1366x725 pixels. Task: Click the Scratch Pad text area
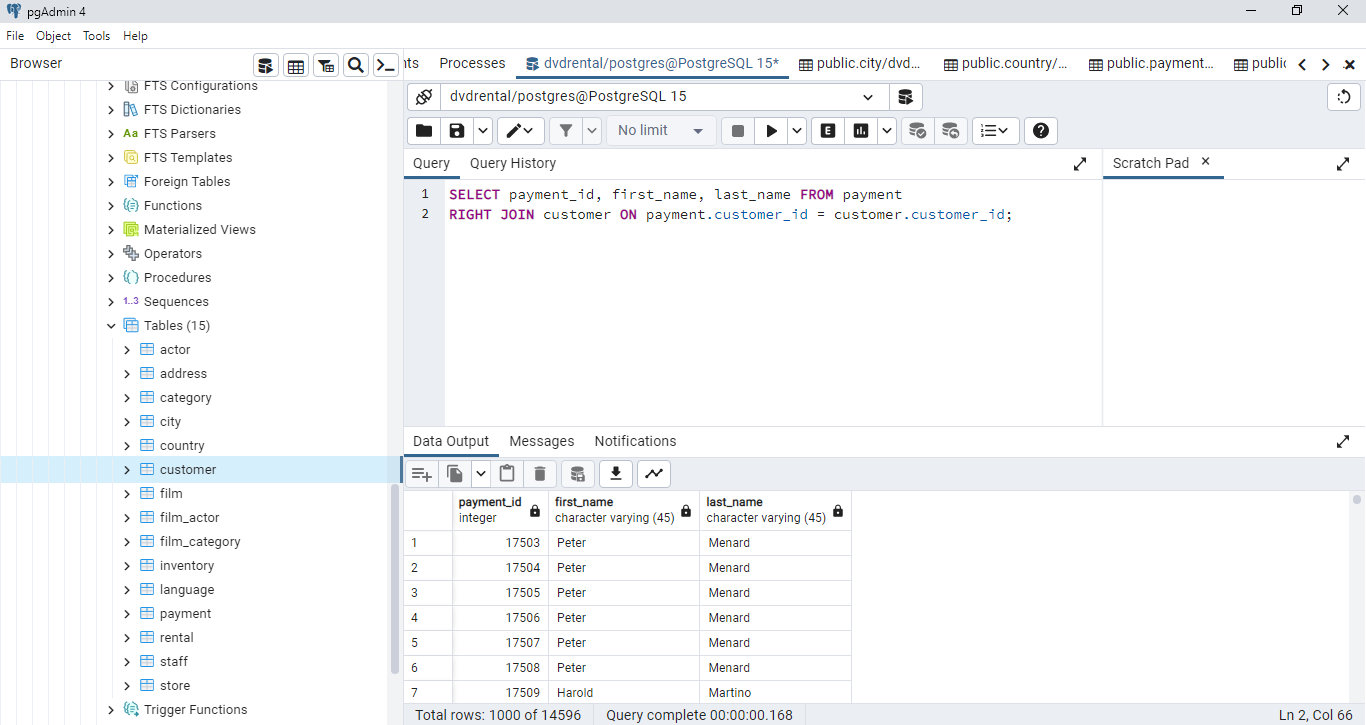pyautogui.click(x=1234, y=303)
